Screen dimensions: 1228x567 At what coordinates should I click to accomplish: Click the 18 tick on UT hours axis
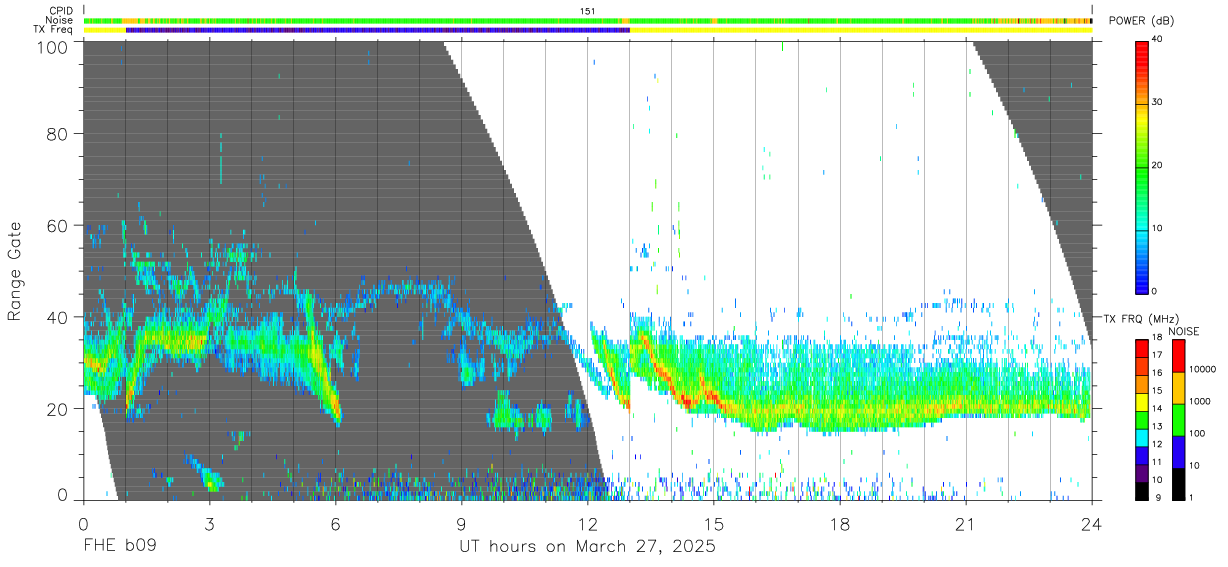pyautogui.click(x=839, y=523)
